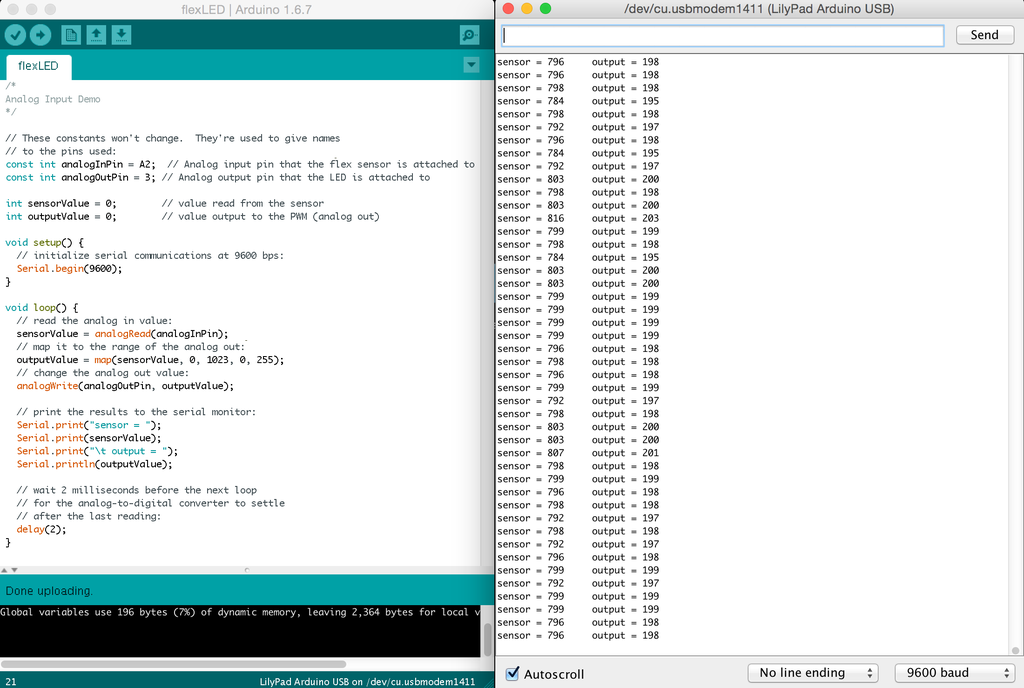Click the serial monitor scrollbar thumb
This screenshot has height=688, width=1024.
[x=1015, y=650]
